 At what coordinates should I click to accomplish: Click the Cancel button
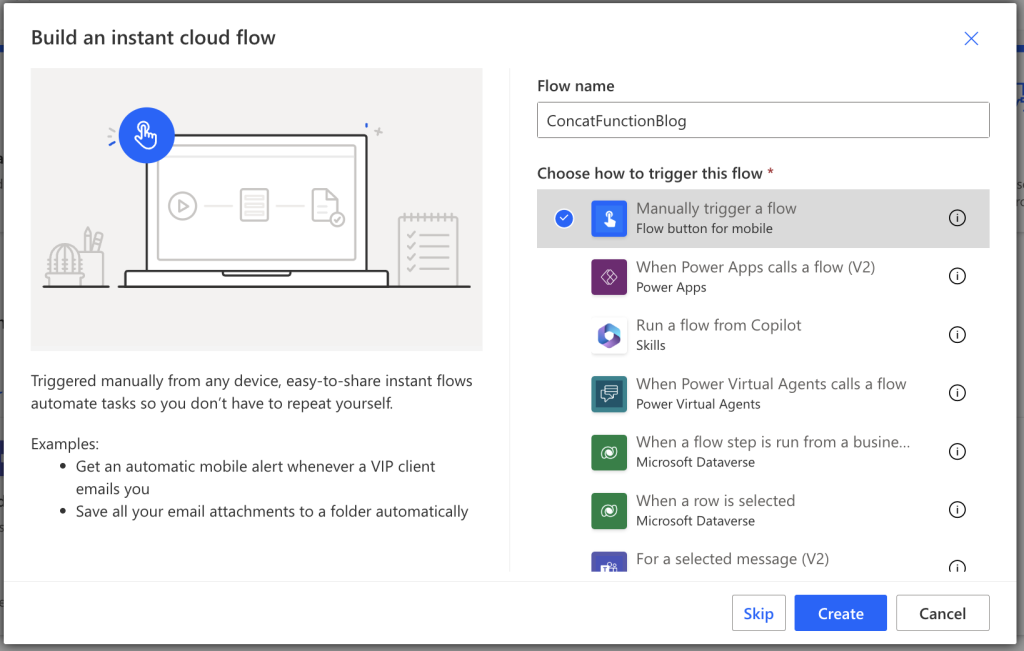point(942,613)
